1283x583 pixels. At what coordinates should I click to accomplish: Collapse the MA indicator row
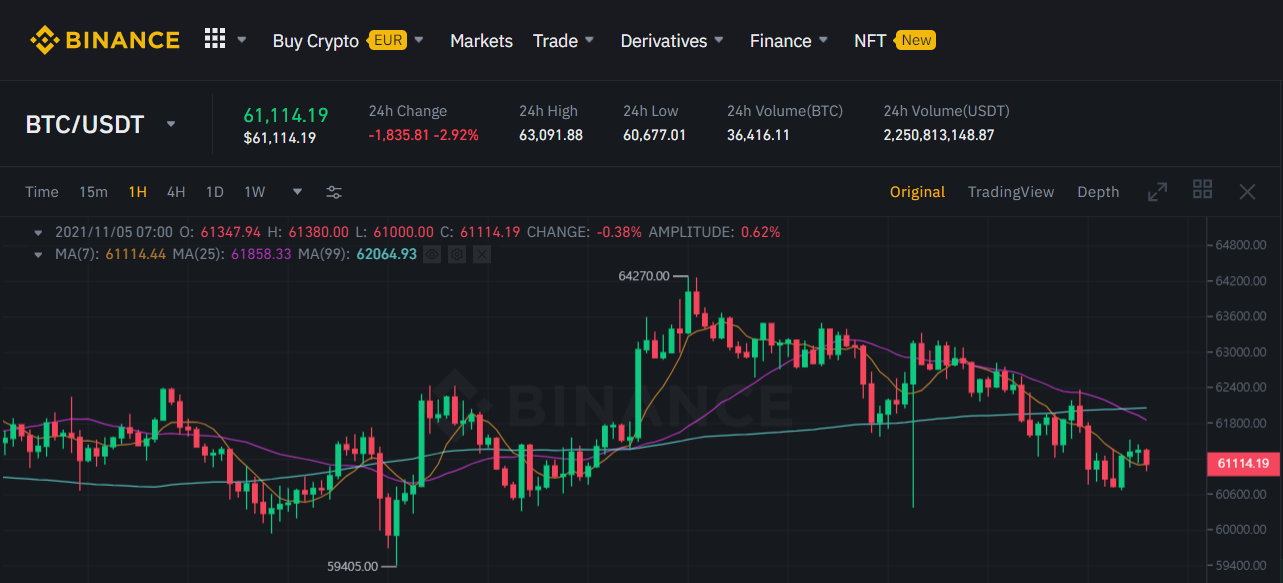[38, 254]
